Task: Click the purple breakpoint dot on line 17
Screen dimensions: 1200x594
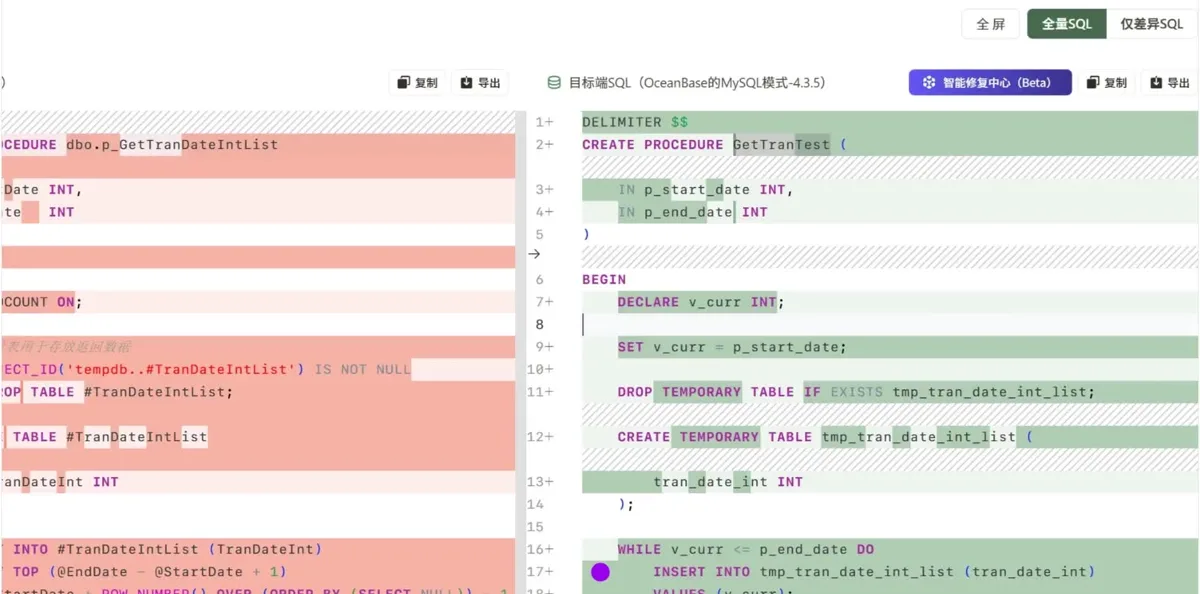Action: point(600,572)
